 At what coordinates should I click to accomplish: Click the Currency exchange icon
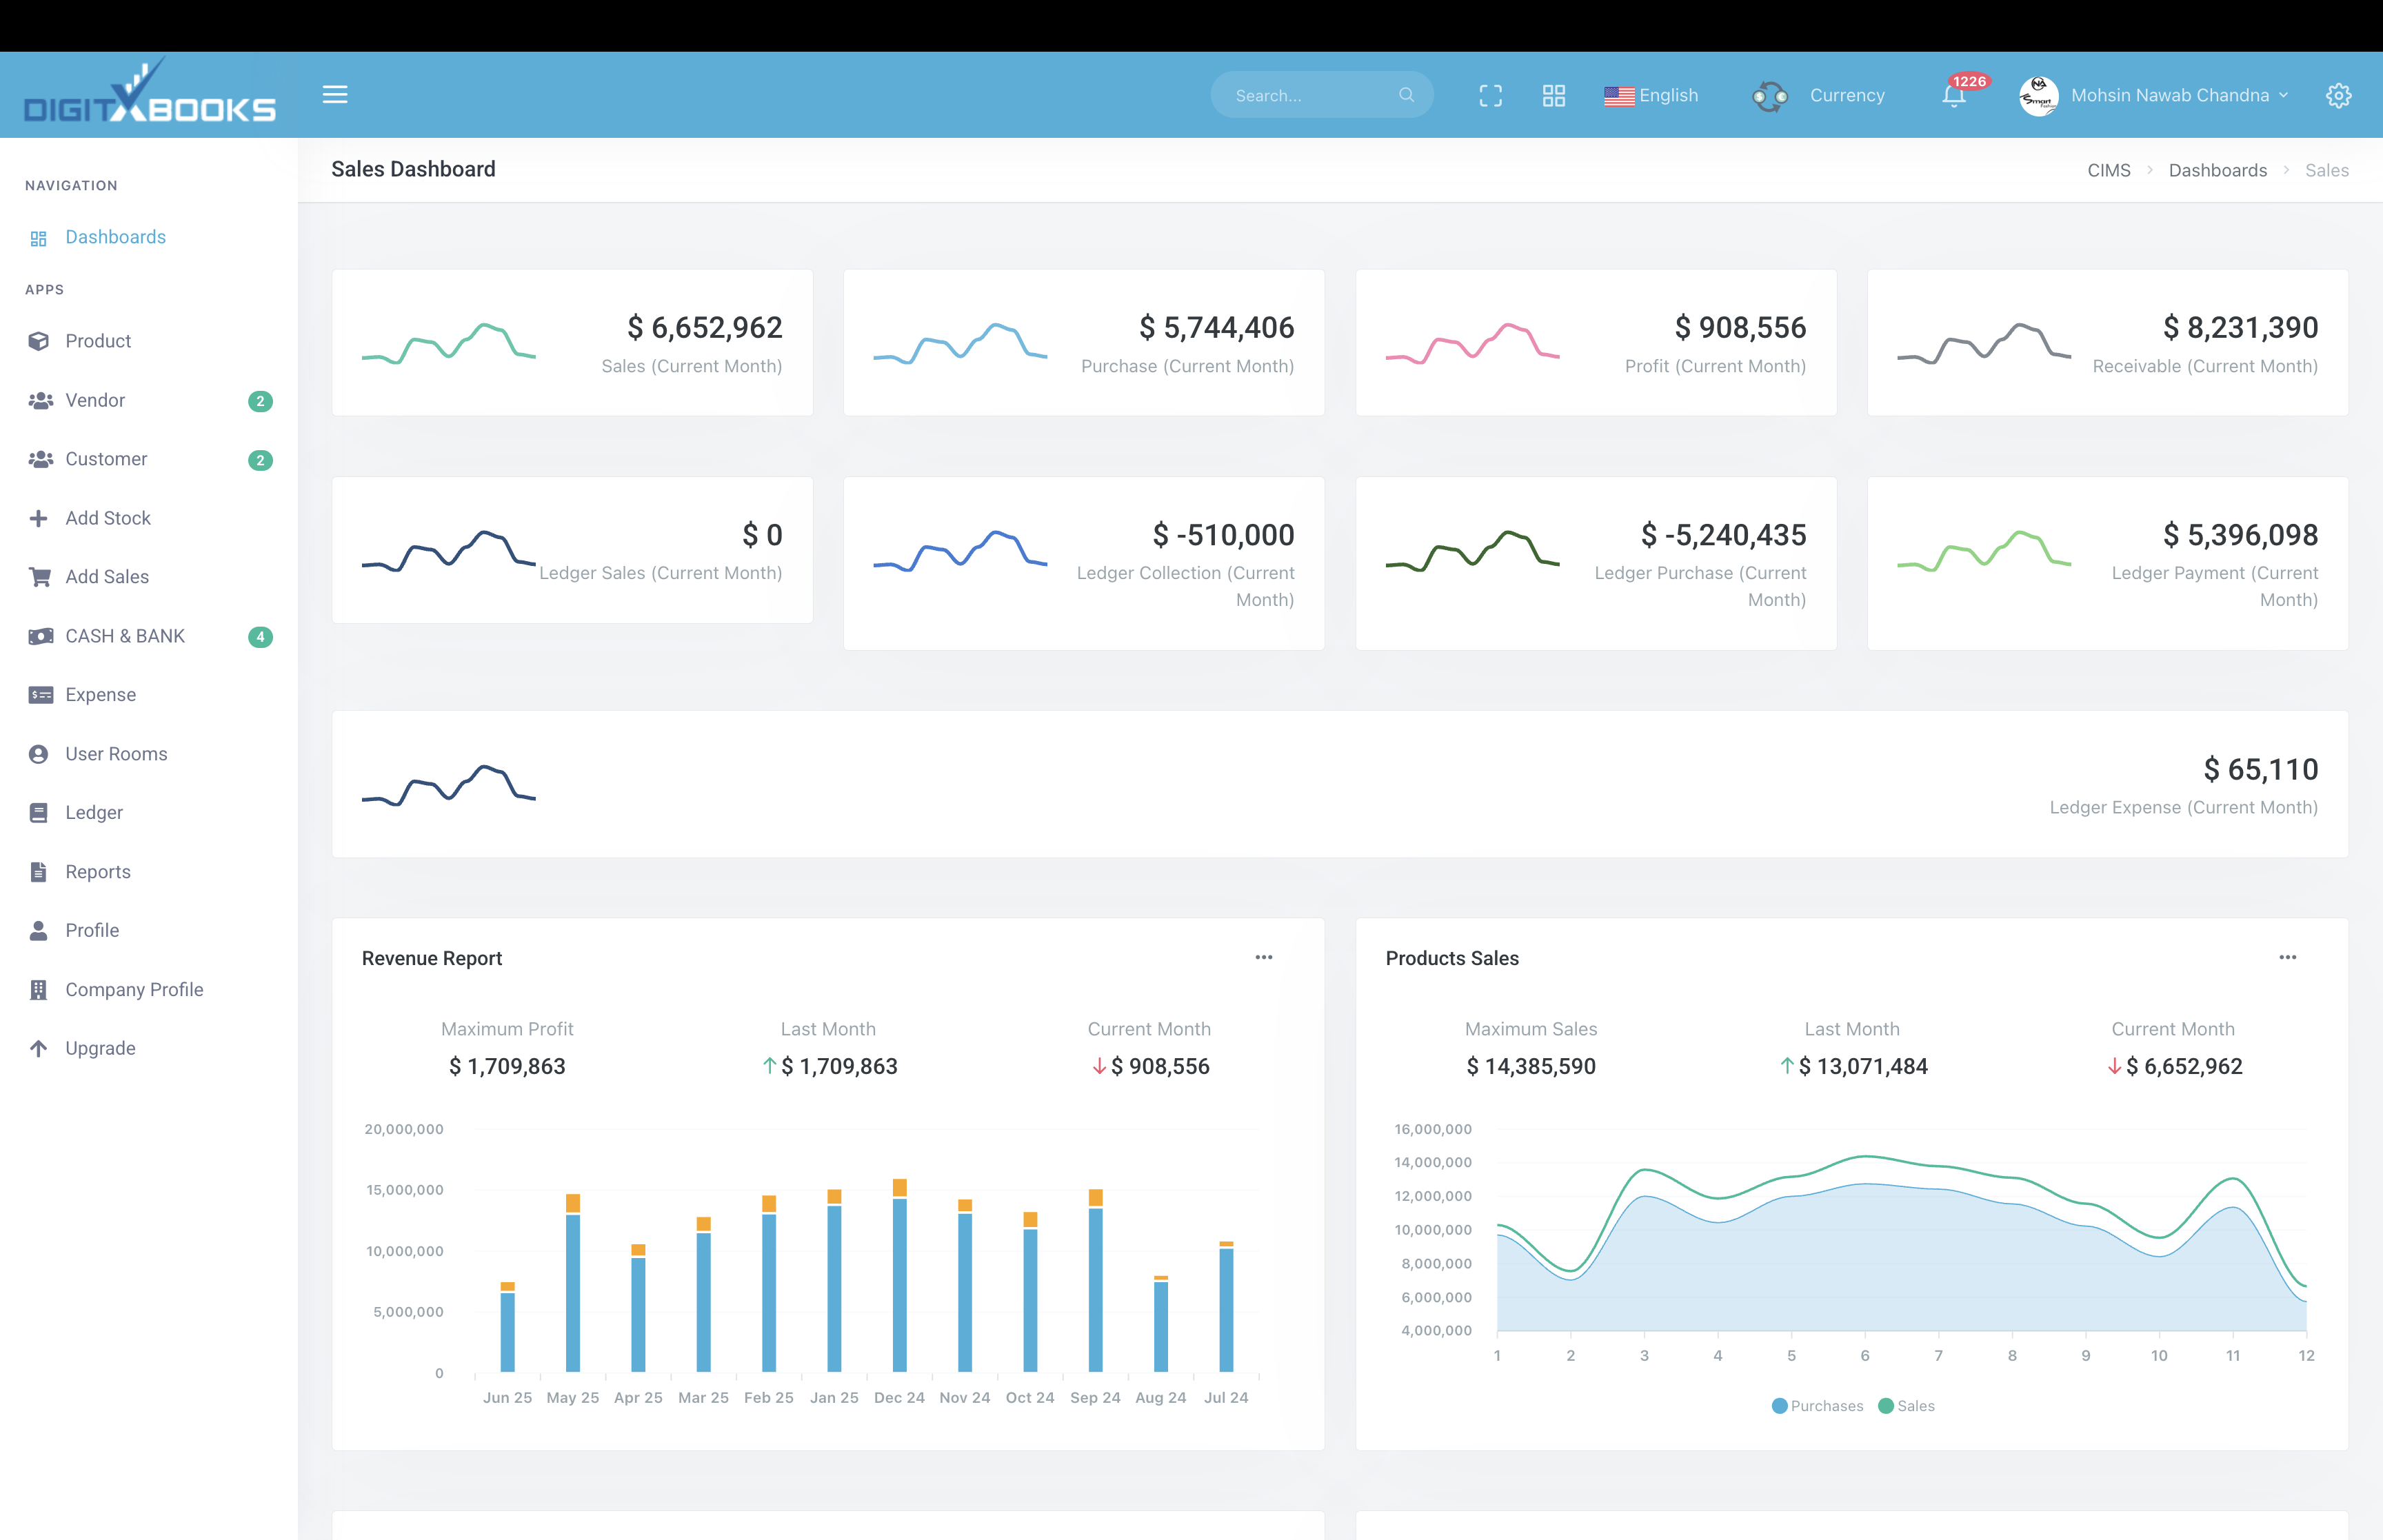click(x=1769, y=96)
